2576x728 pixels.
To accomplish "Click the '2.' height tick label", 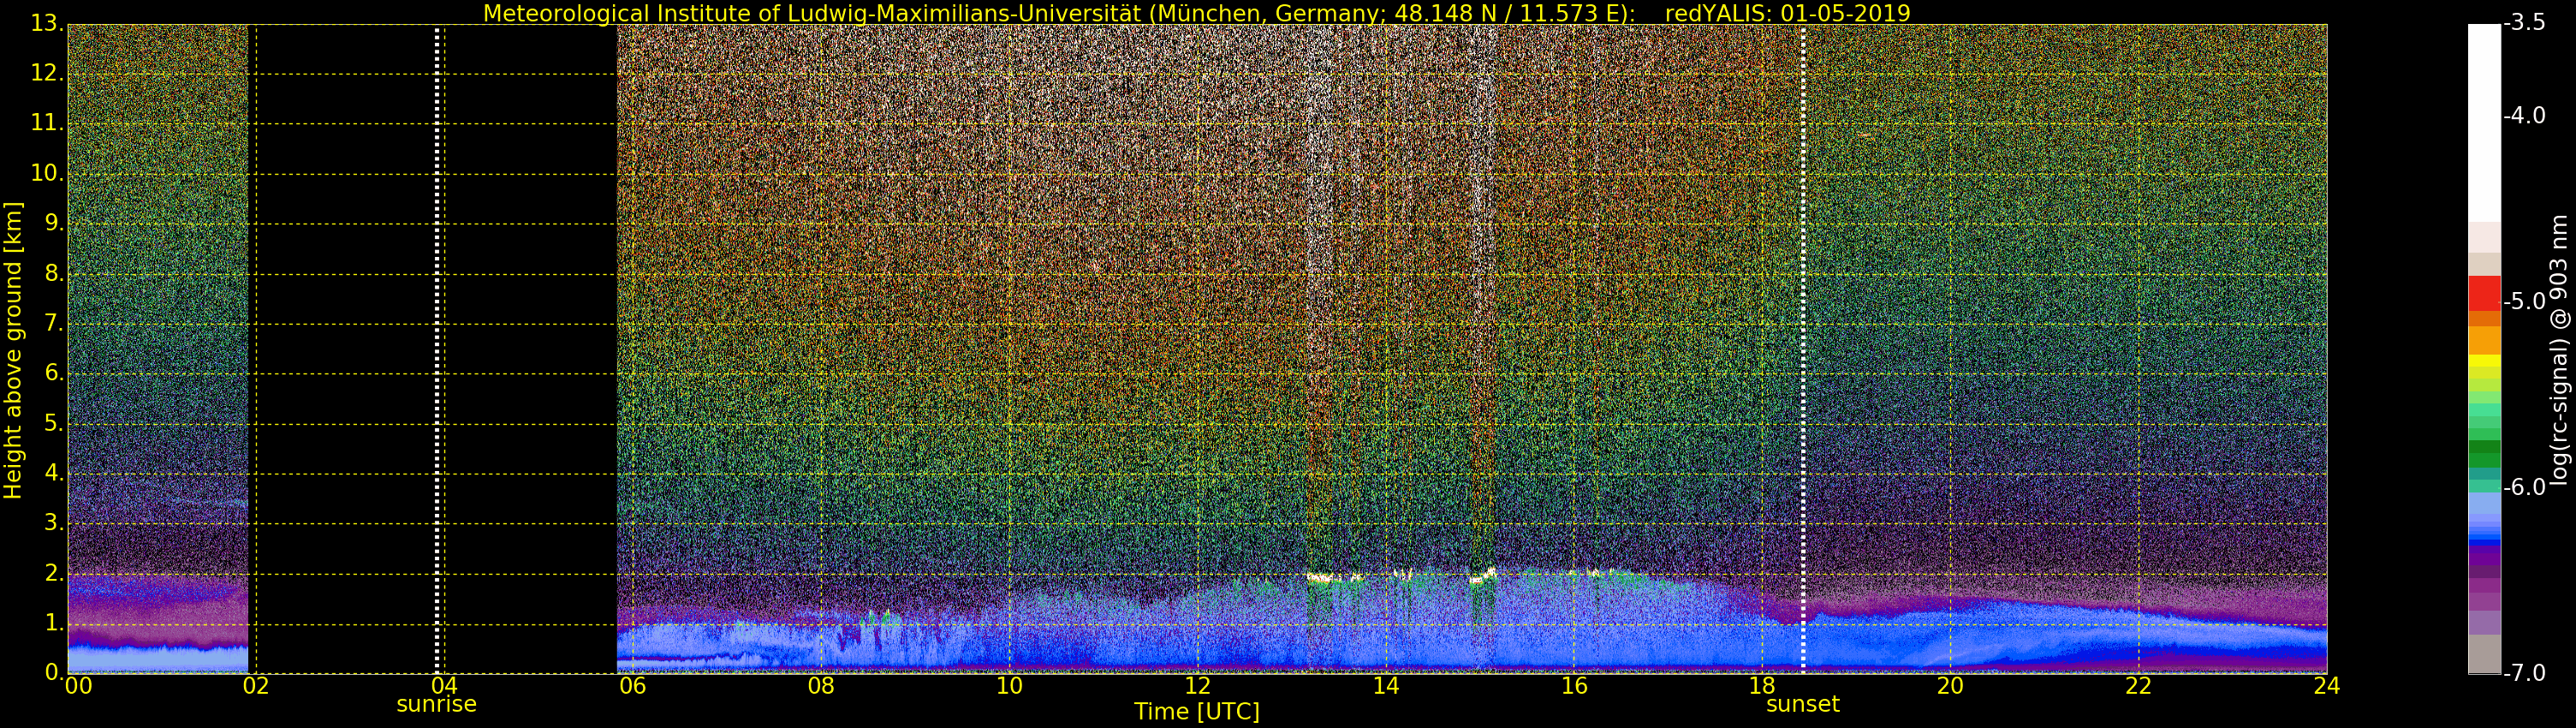I will pyautogui.click(x=54, y=573).
